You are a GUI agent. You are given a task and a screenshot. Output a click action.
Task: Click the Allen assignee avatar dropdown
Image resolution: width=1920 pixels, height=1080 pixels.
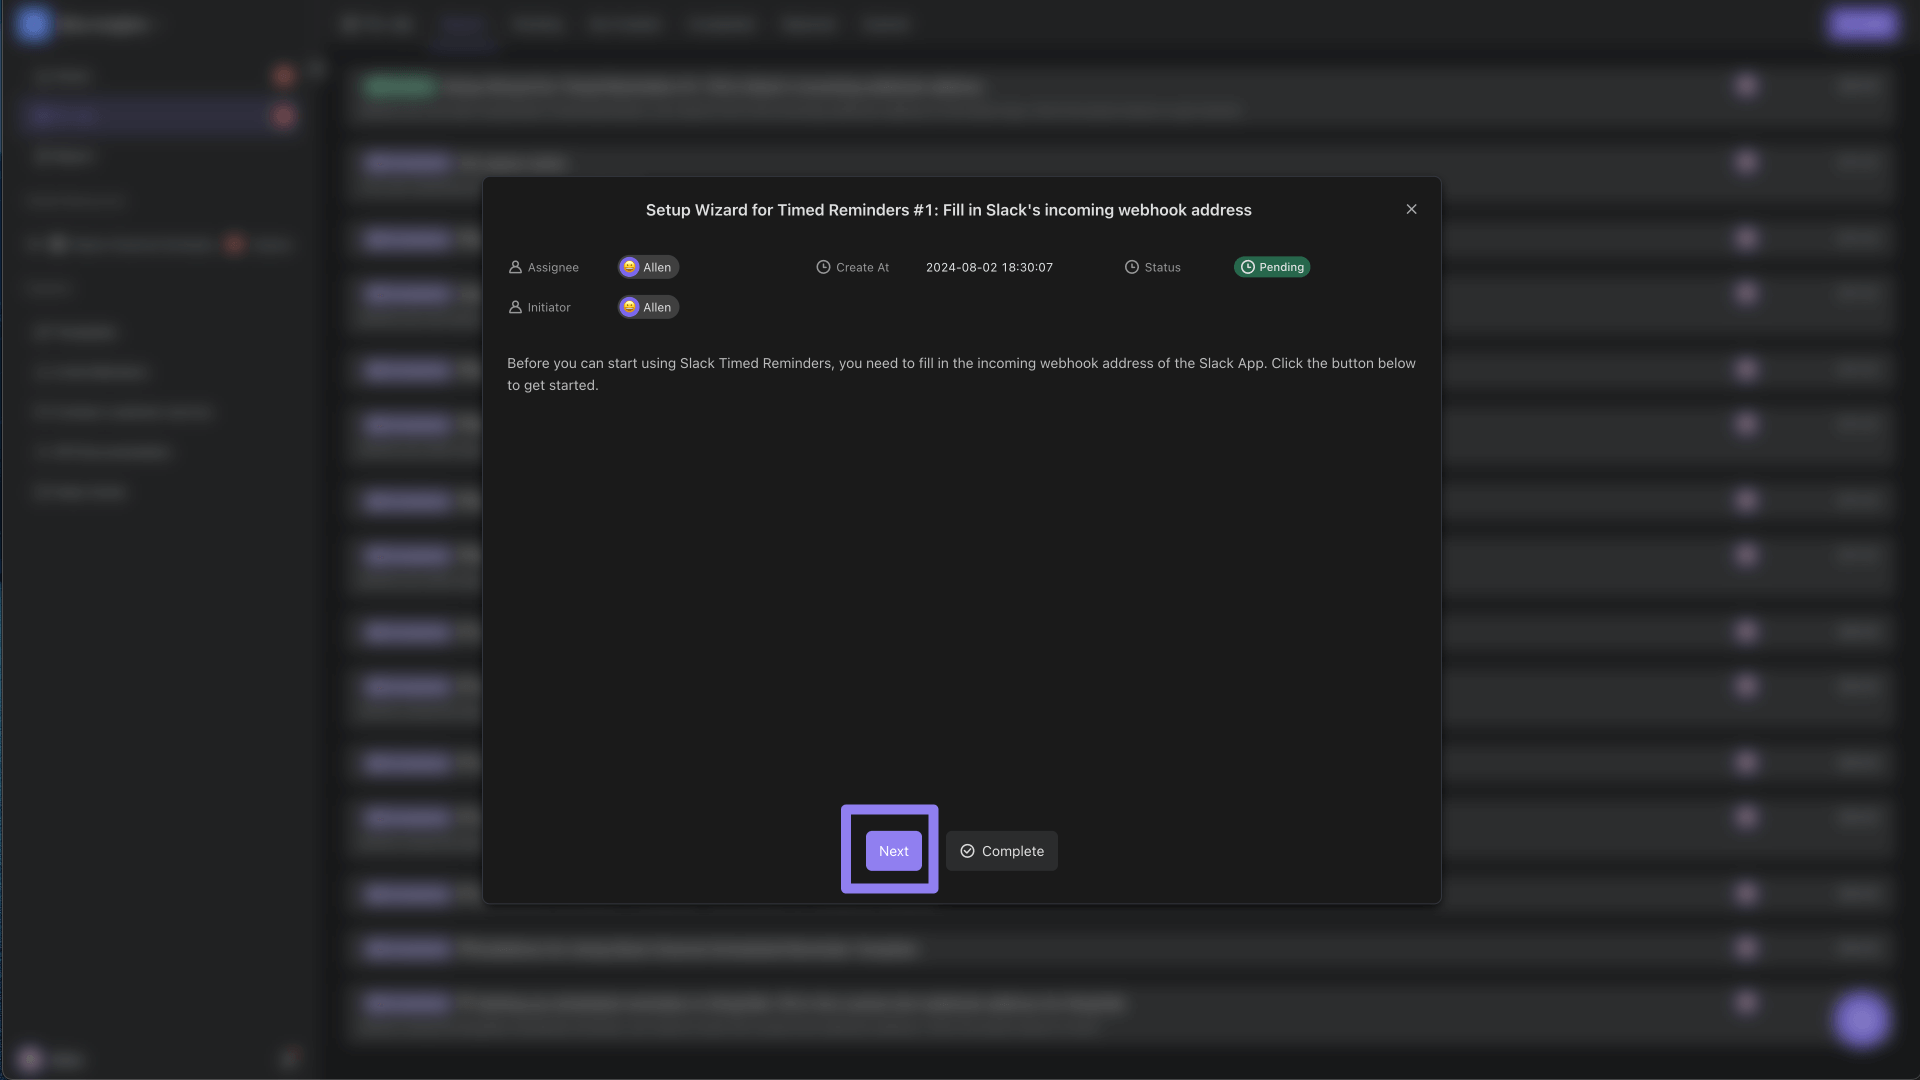[646, 268]
